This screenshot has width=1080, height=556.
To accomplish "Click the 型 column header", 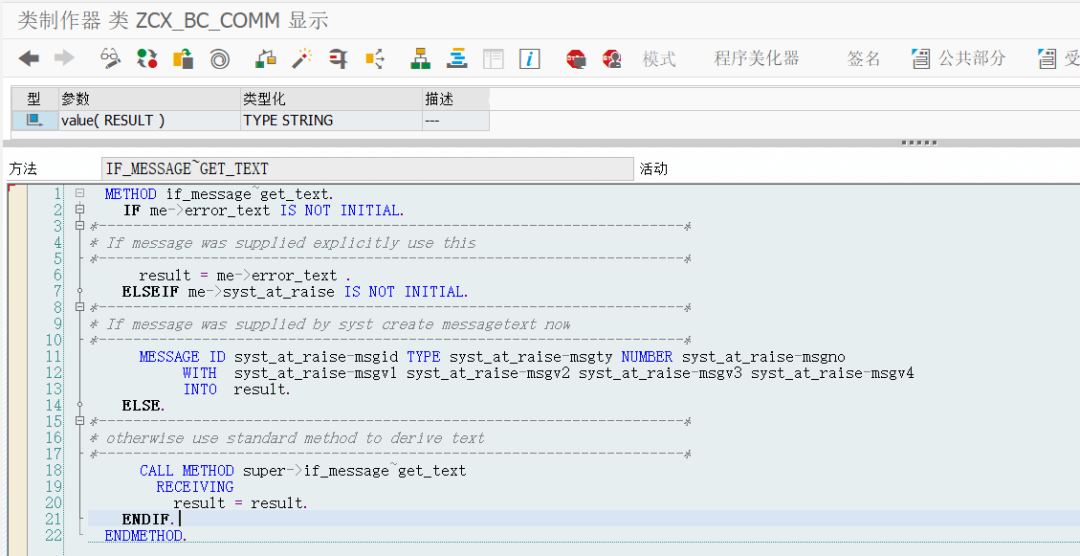I will (34, 99).
